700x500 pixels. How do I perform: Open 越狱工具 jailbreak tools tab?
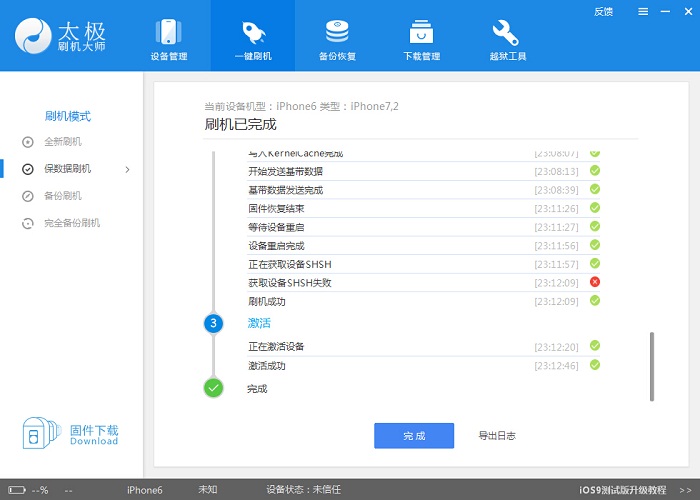coord(508,39)
